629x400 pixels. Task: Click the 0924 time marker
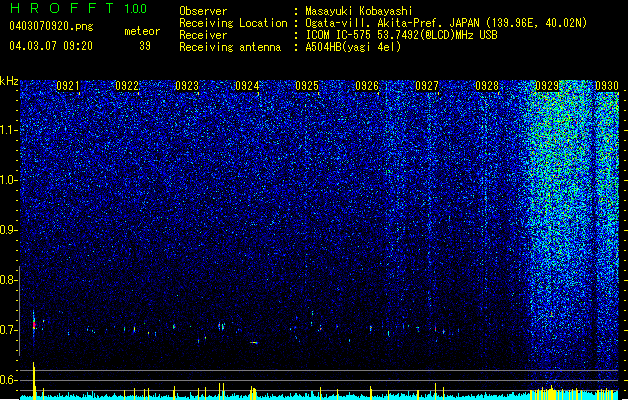pos(247,86)
